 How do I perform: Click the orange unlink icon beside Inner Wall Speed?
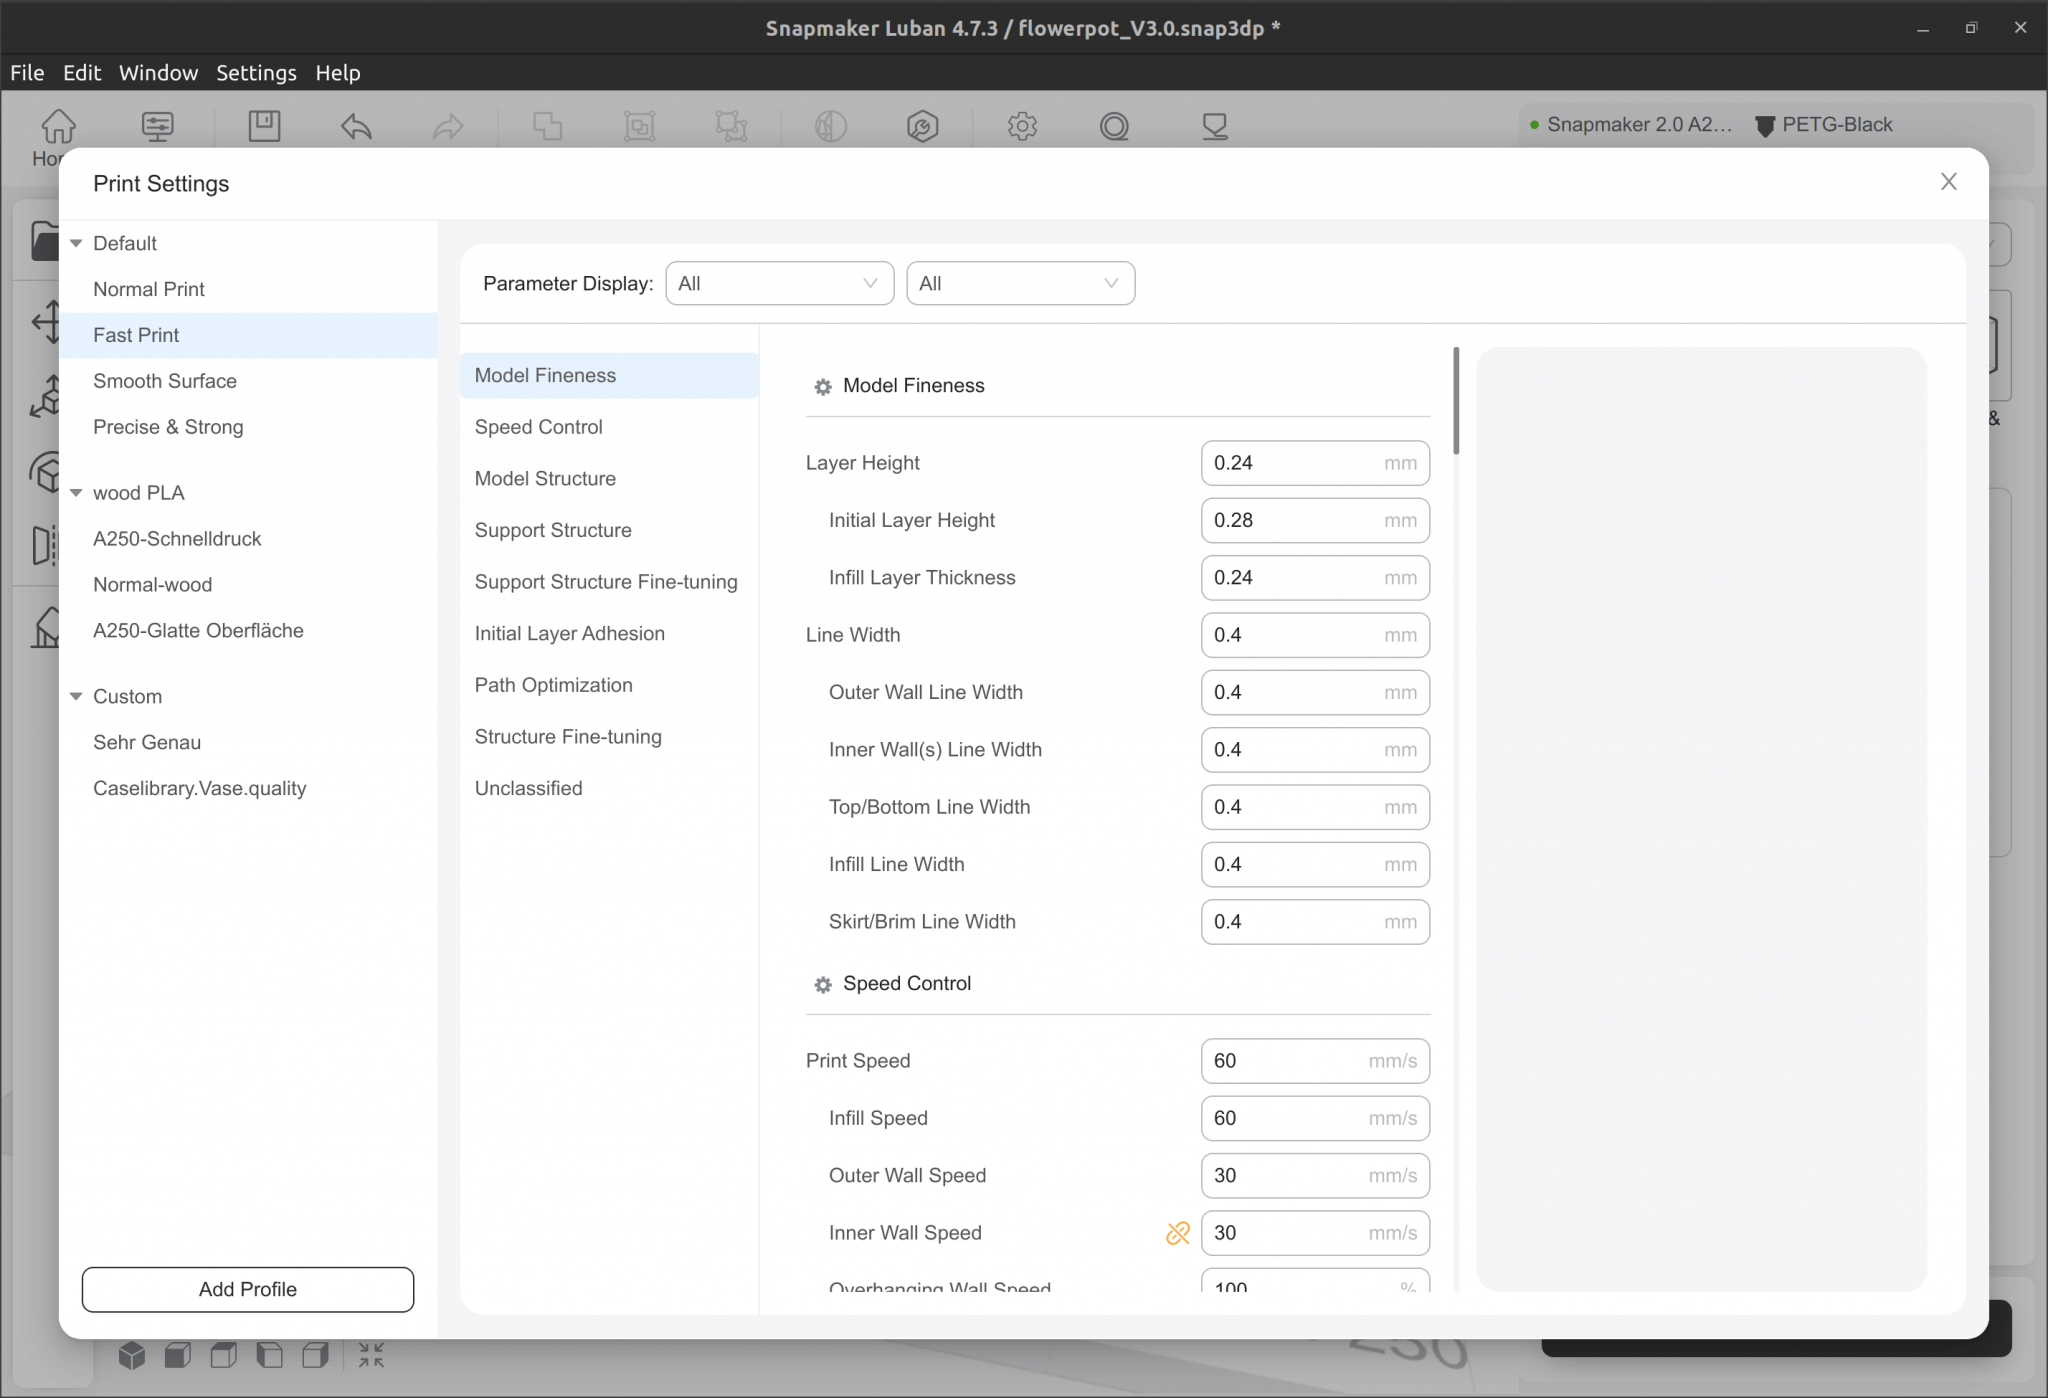(1177, 1233)
